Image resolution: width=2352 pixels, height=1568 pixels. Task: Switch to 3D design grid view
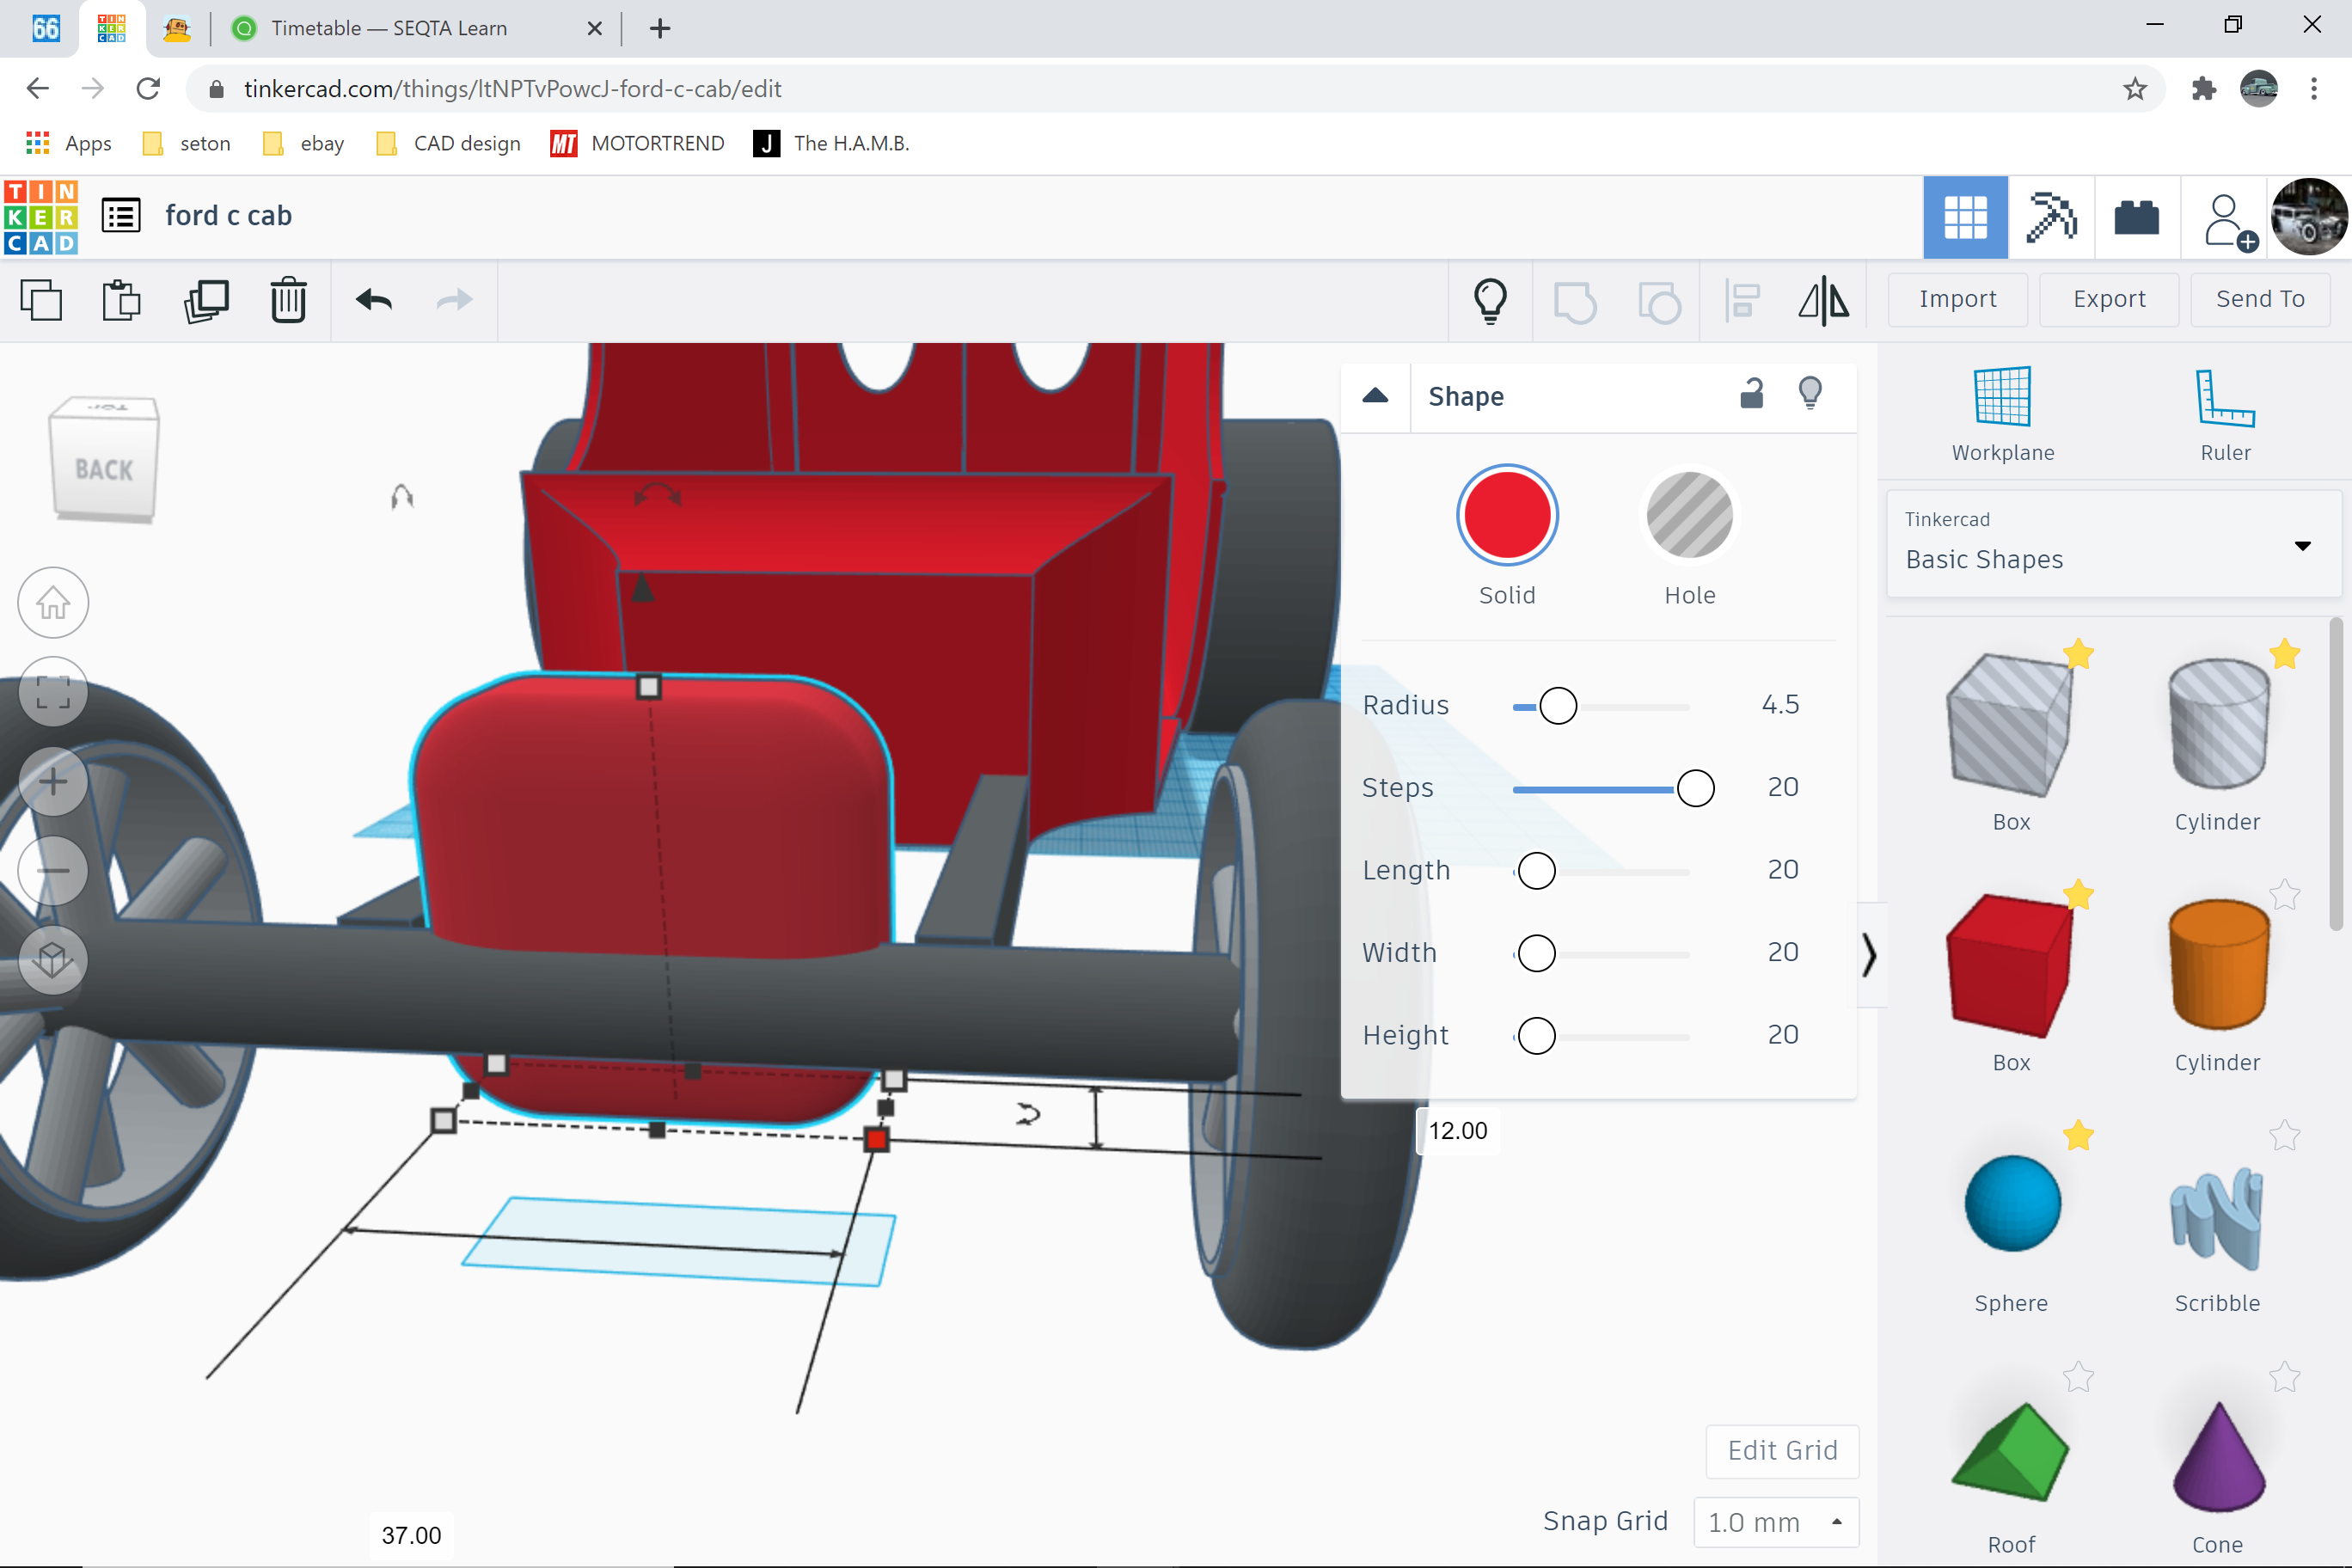pyautogui.click(x=1965, y=217)
